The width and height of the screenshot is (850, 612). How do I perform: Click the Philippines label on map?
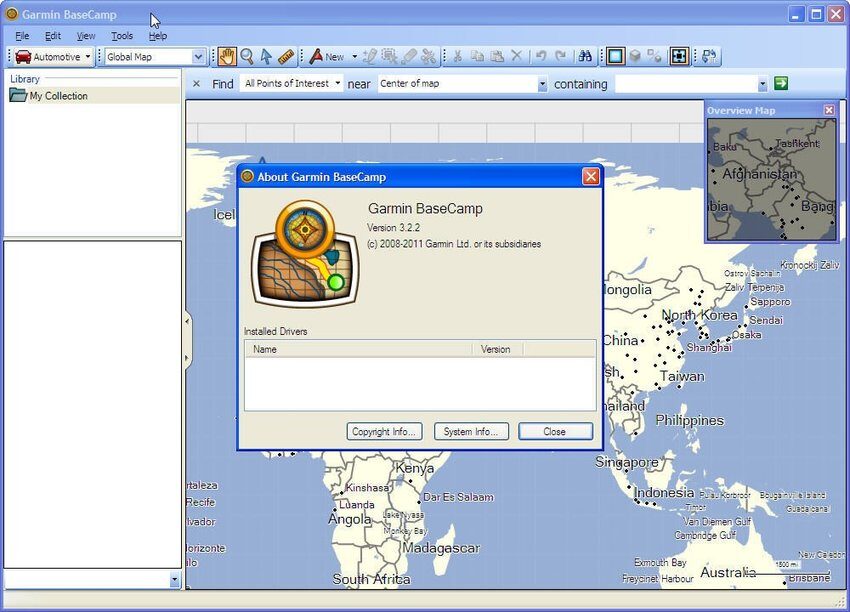coord(690,420)
